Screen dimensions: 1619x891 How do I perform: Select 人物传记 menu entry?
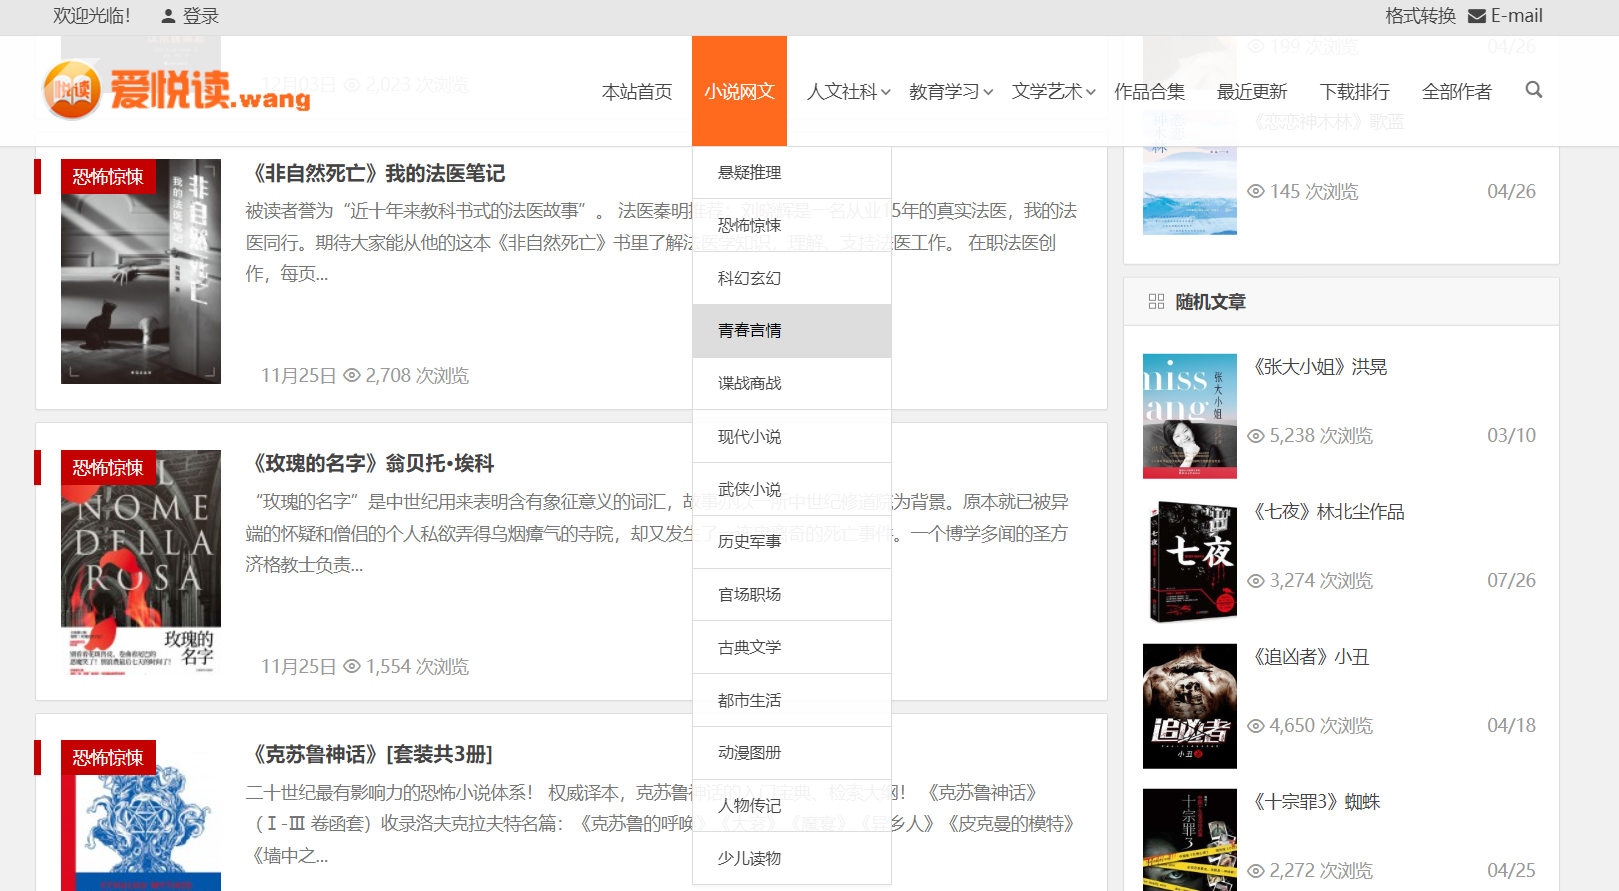[791, 806]
